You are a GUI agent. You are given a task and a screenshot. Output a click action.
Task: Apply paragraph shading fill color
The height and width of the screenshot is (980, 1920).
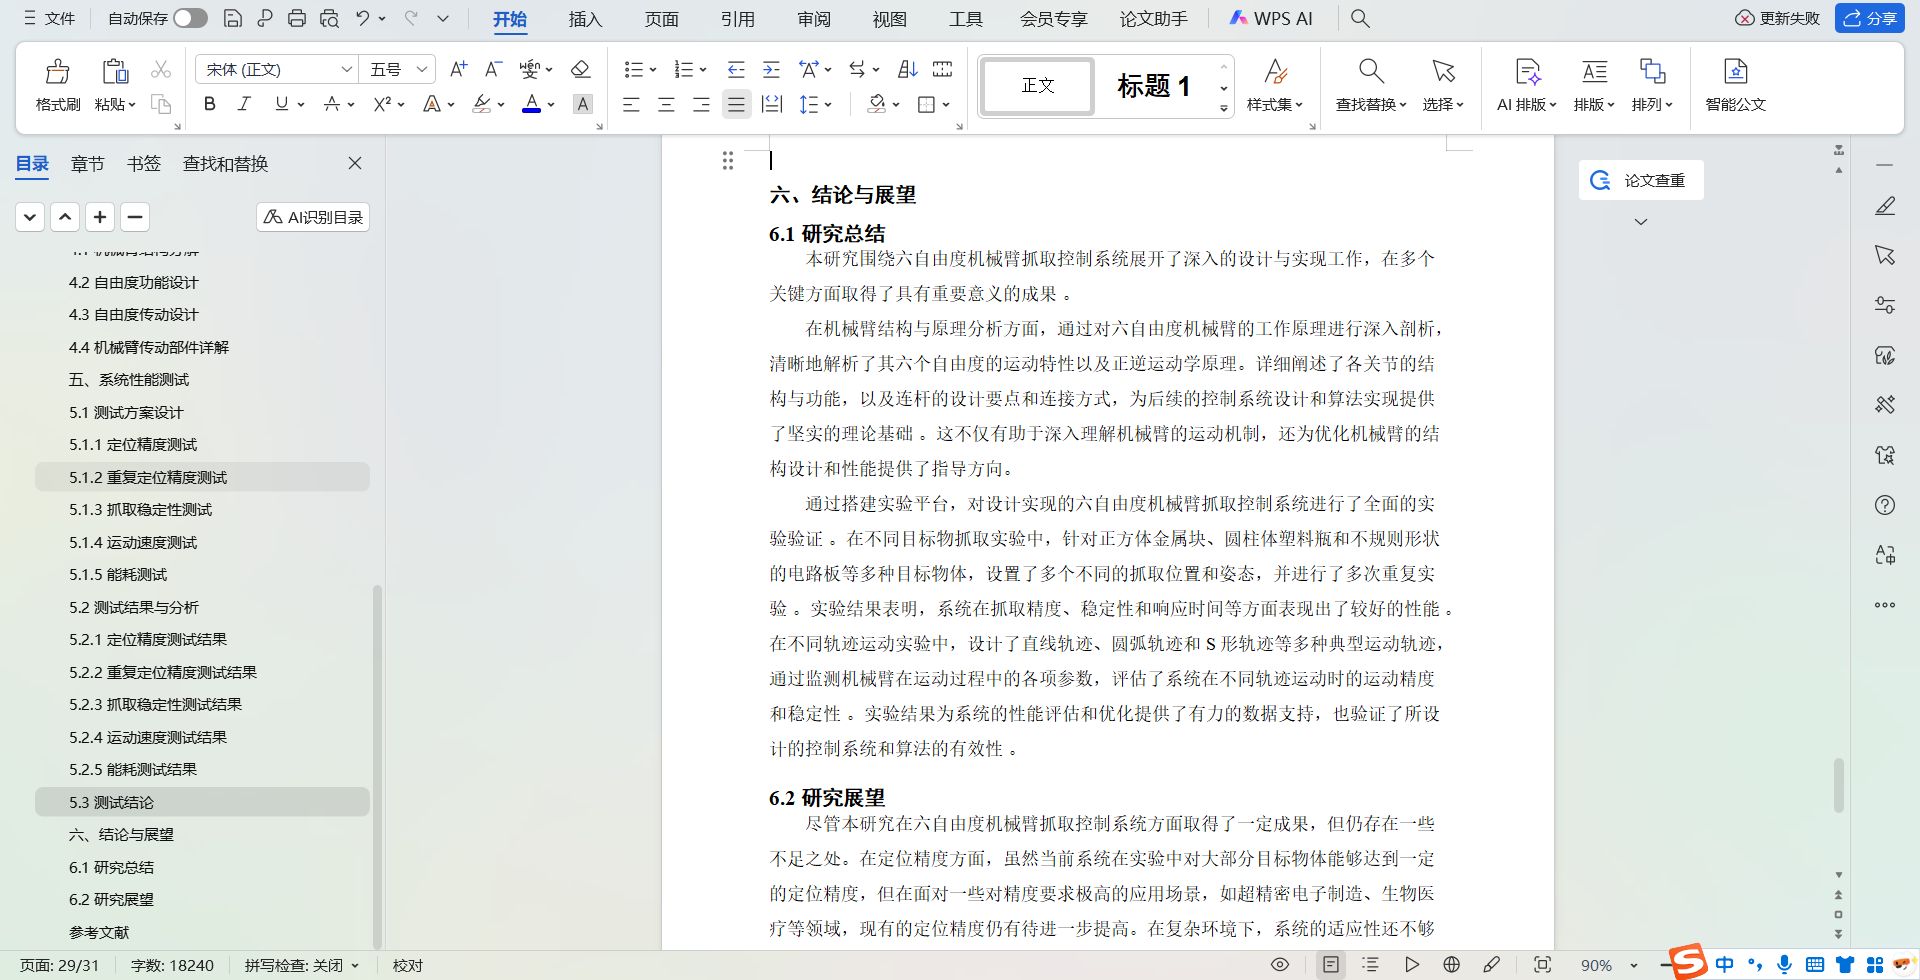coord(877,104)
